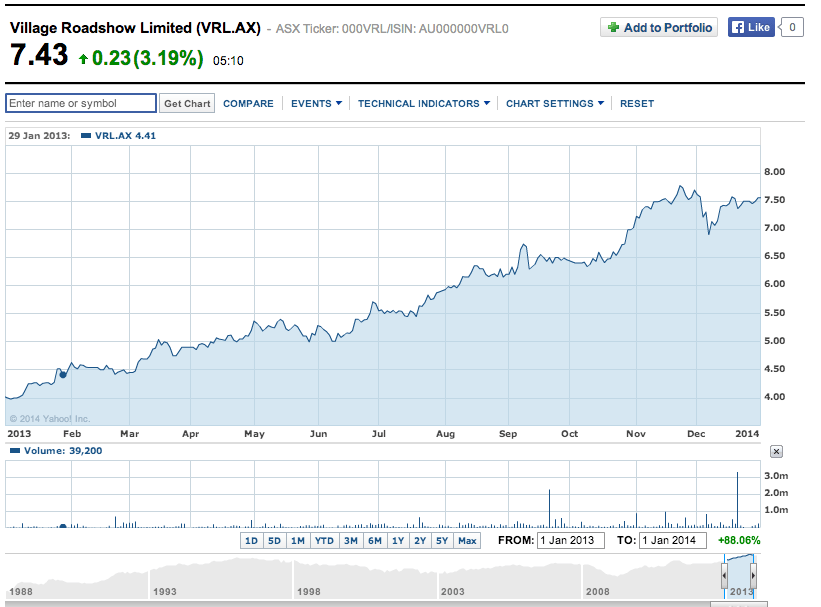Click the Facebook Like button
Screen dimensions: 821x607
click(751, 27)
